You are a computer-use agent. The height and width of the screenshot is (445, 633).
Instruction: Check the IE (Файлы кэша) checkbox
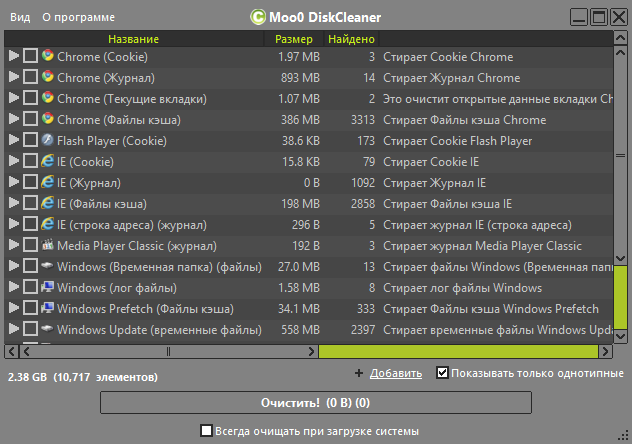30,203
